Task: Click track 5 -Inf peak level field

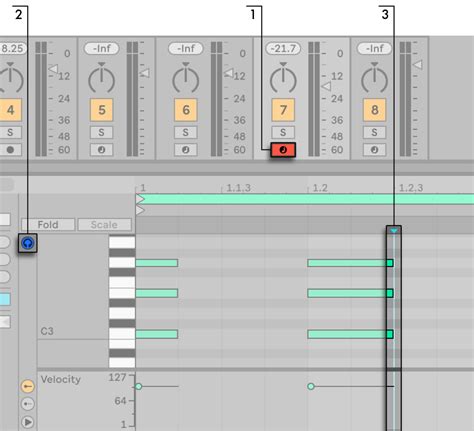Action: pos(102,49)
